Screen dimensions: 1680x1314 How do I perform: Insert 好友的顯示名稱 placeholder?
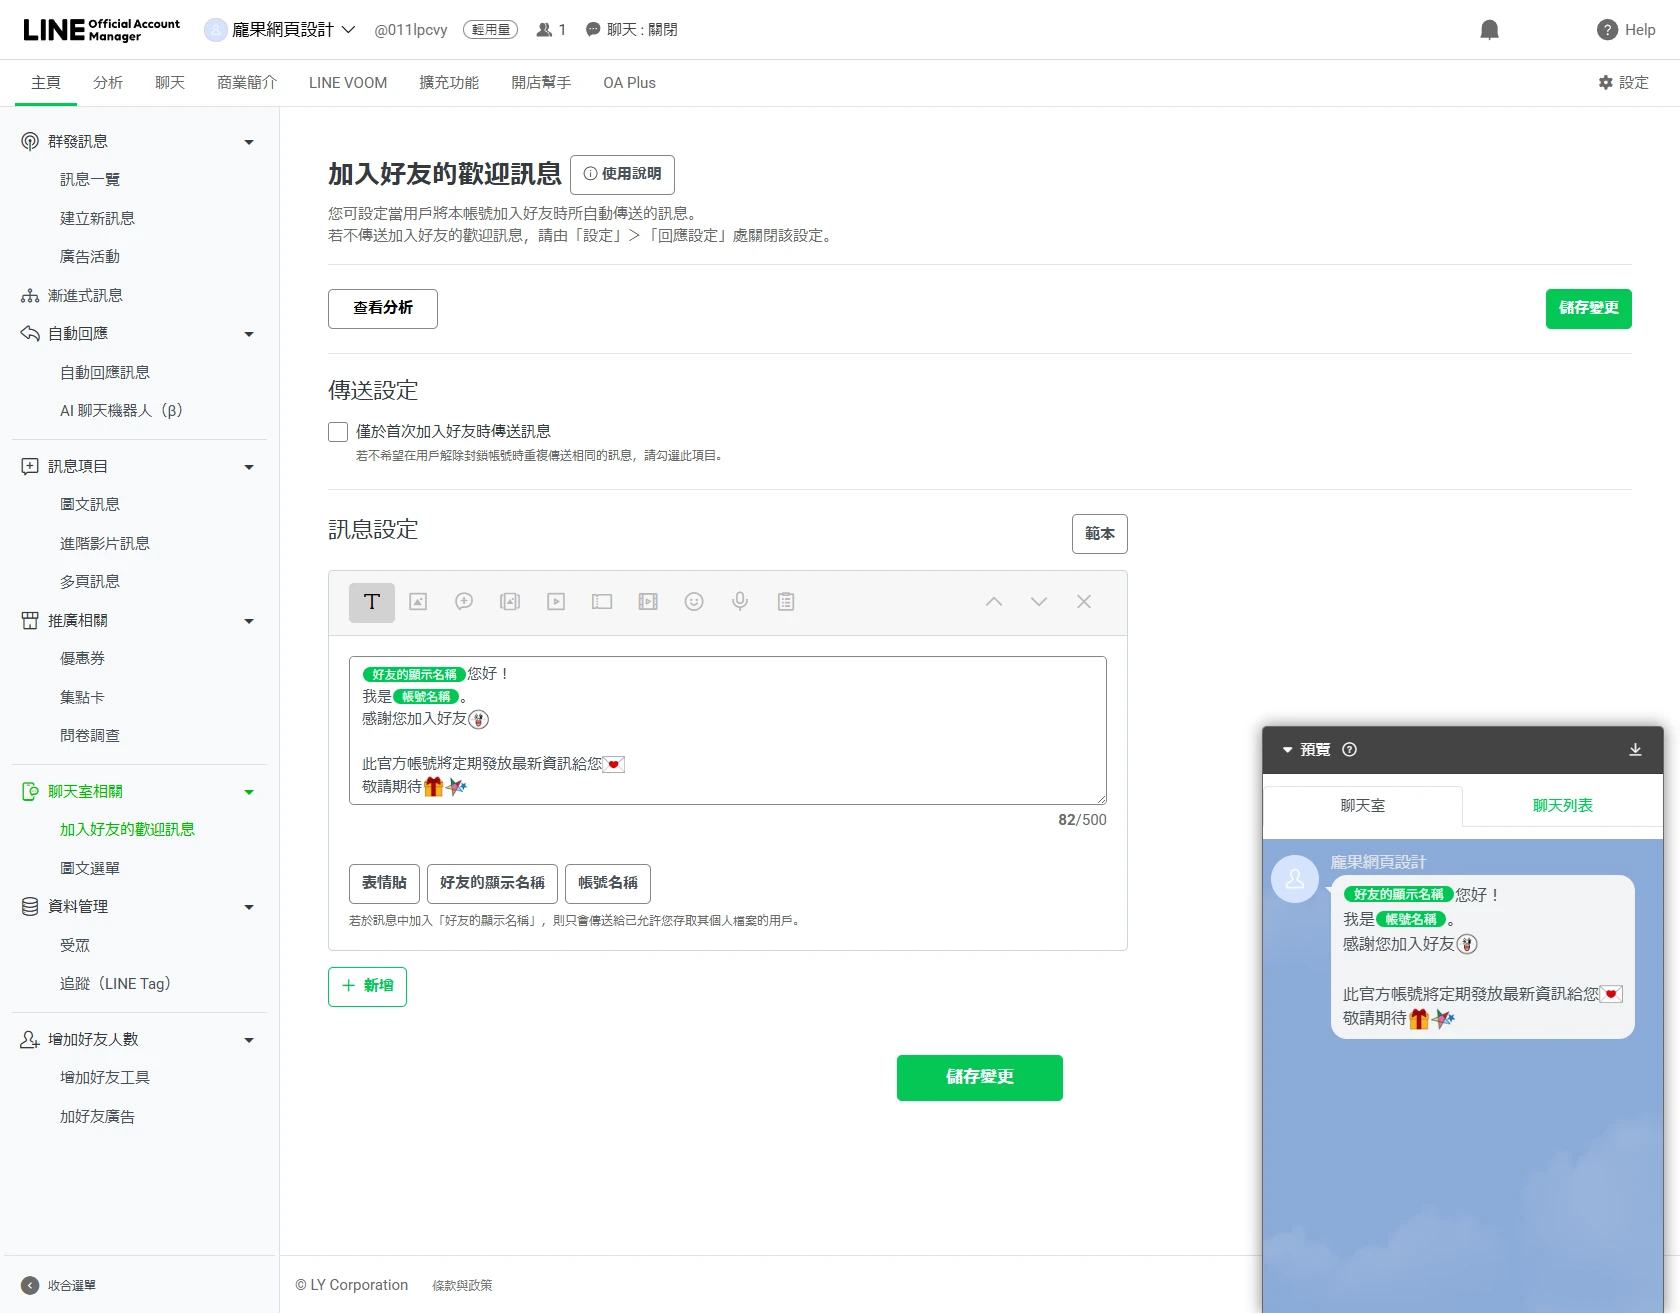(492, 883)
